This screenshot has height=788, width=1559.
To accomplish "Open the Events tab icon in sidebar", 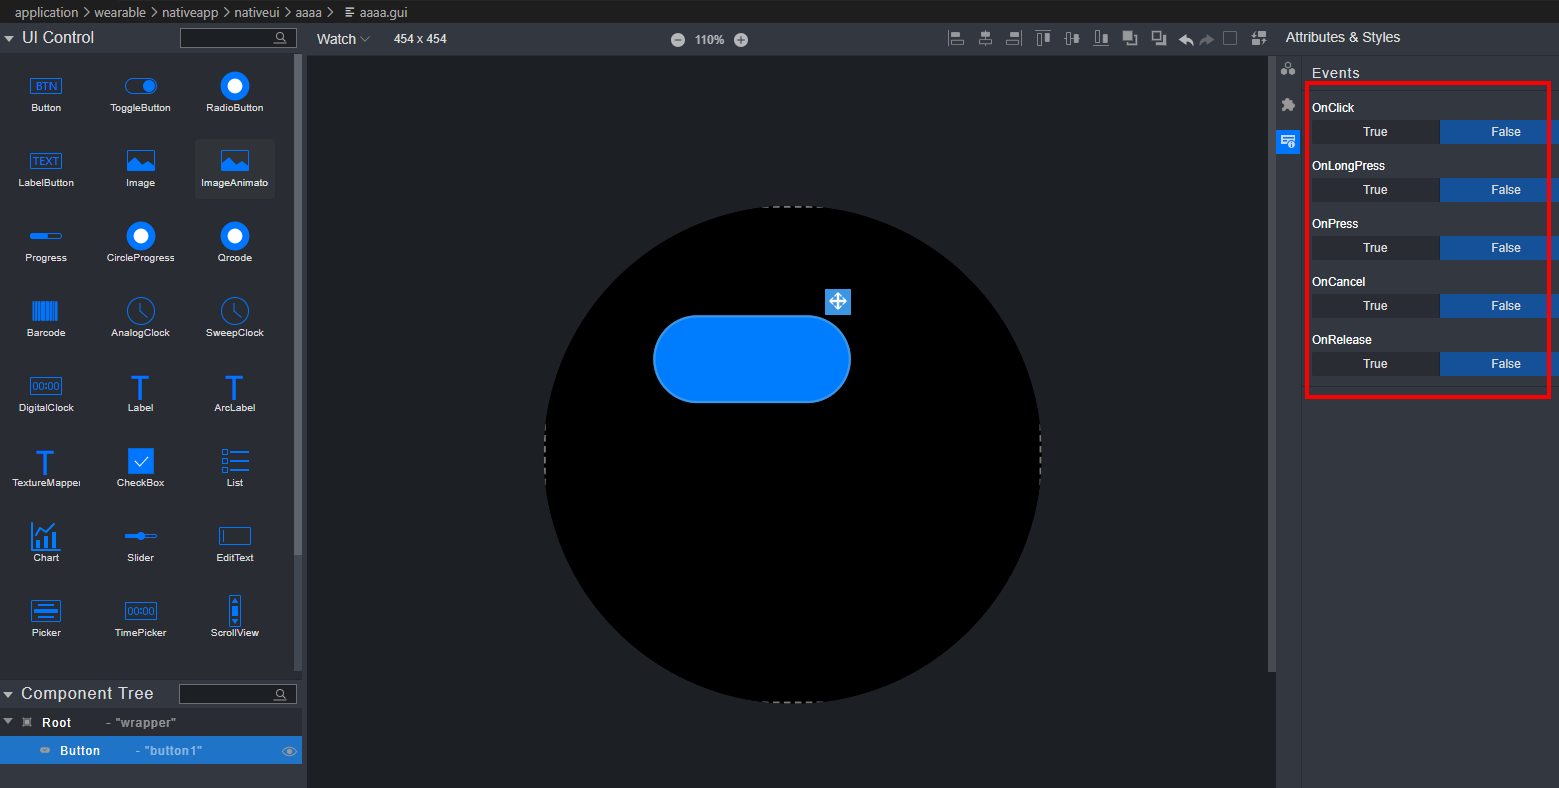I will [x=1288, y=141].
